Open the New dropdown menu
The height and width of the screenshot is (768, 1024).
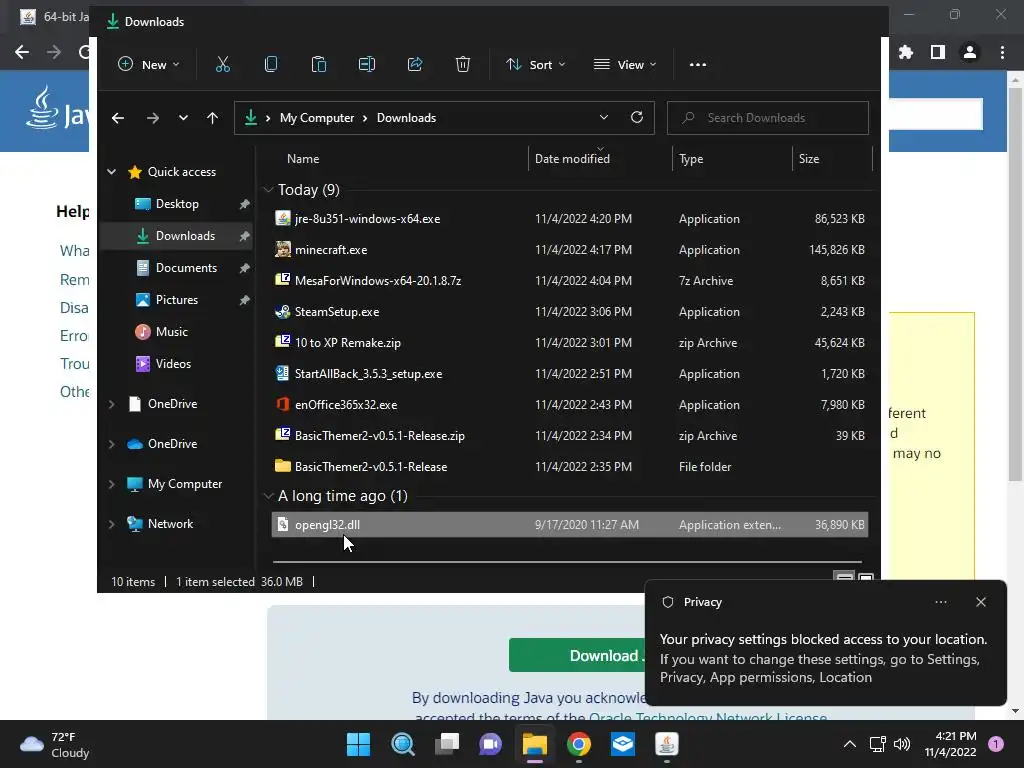click(x=148, y=64)
